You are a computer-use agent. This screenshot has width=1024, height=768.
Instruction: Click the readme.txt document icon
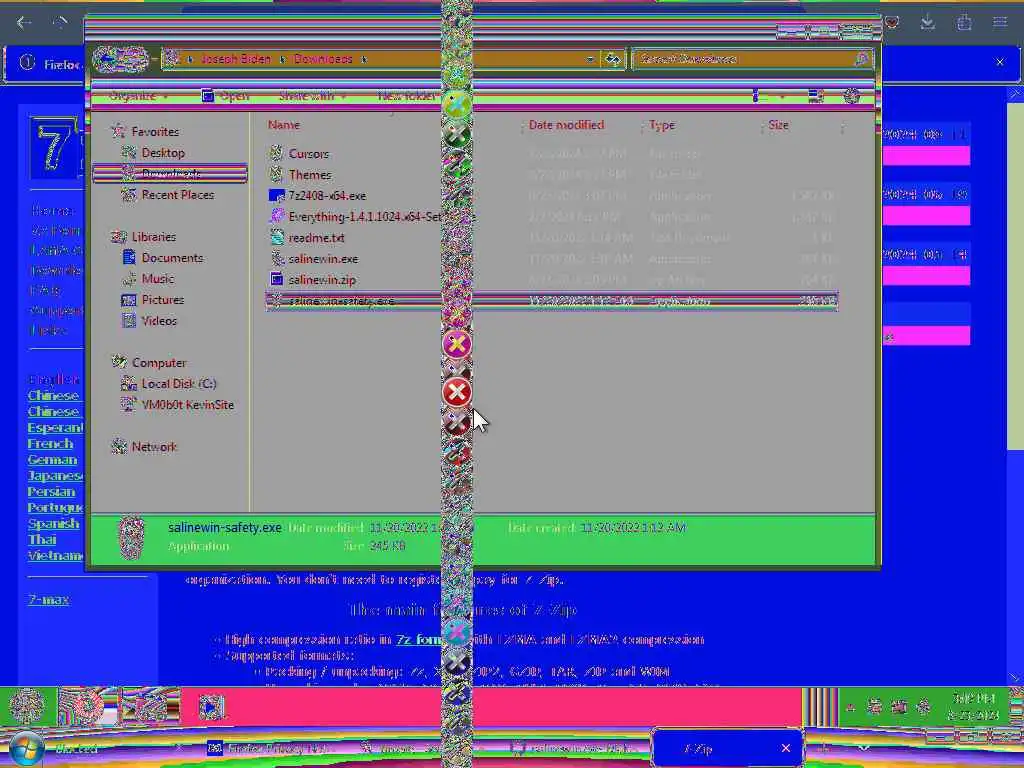point(276,238)
